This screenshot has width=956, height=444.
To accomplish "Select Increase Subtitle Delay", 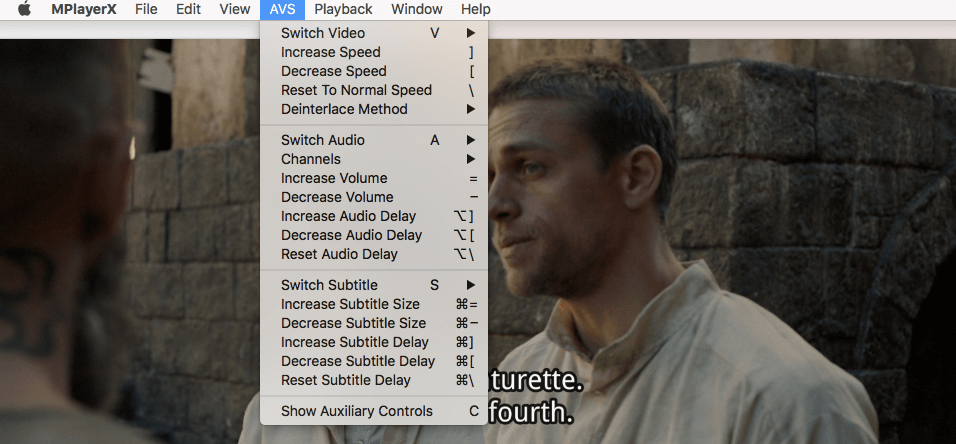I will pos(374,342).
